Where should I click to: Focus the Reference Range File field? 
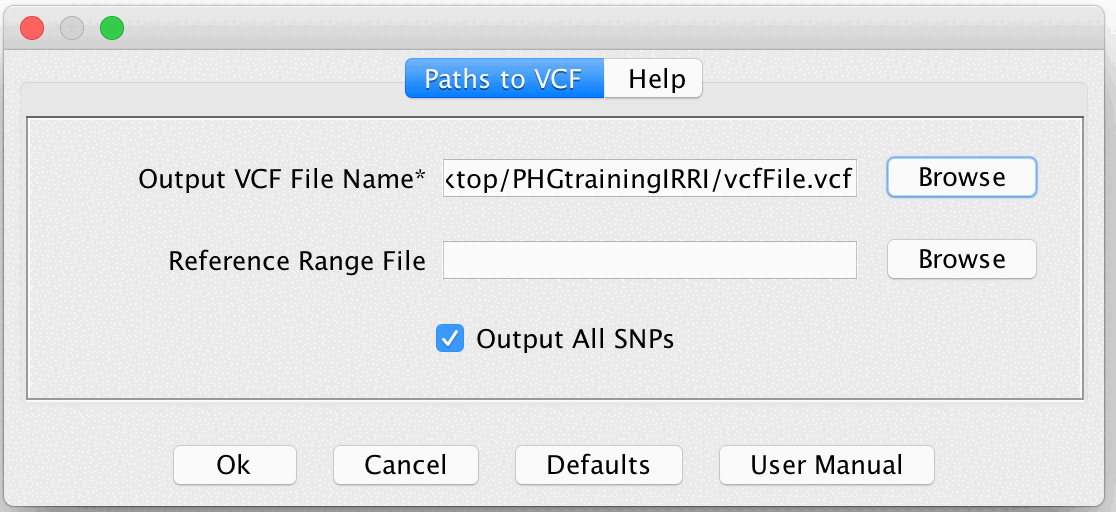[x=650, y=260]
